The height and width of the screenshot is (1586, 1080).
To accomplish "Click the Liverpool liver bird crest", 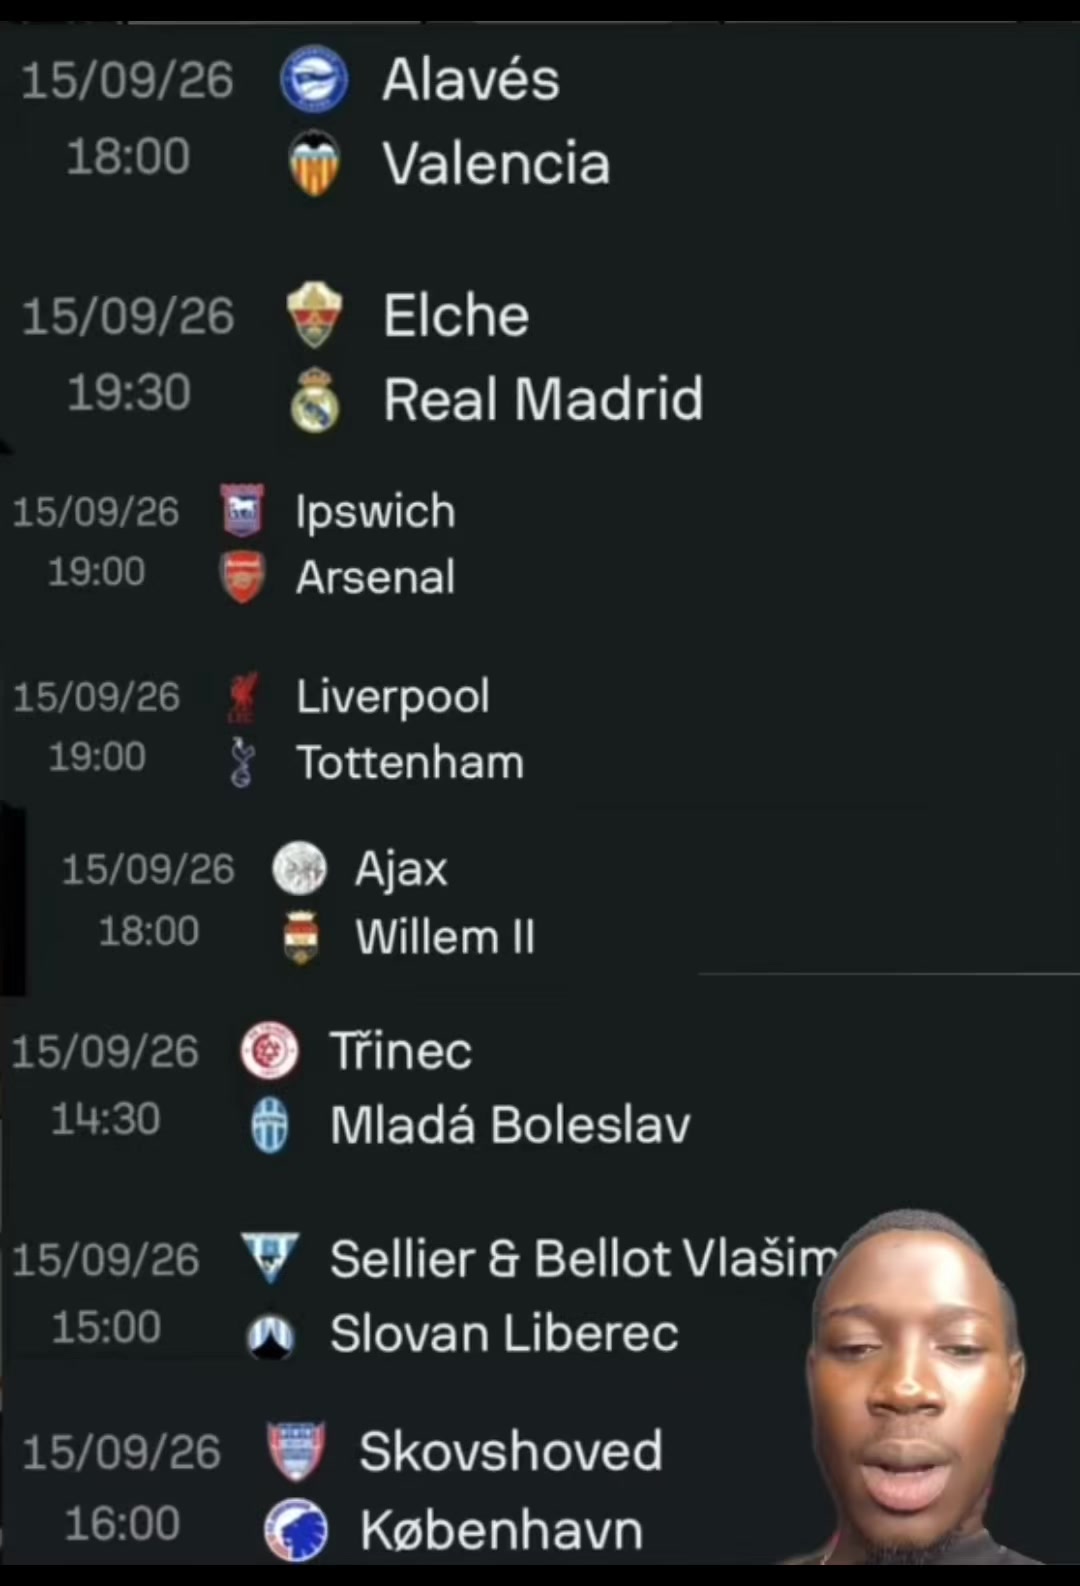I will tap(242, 697).
